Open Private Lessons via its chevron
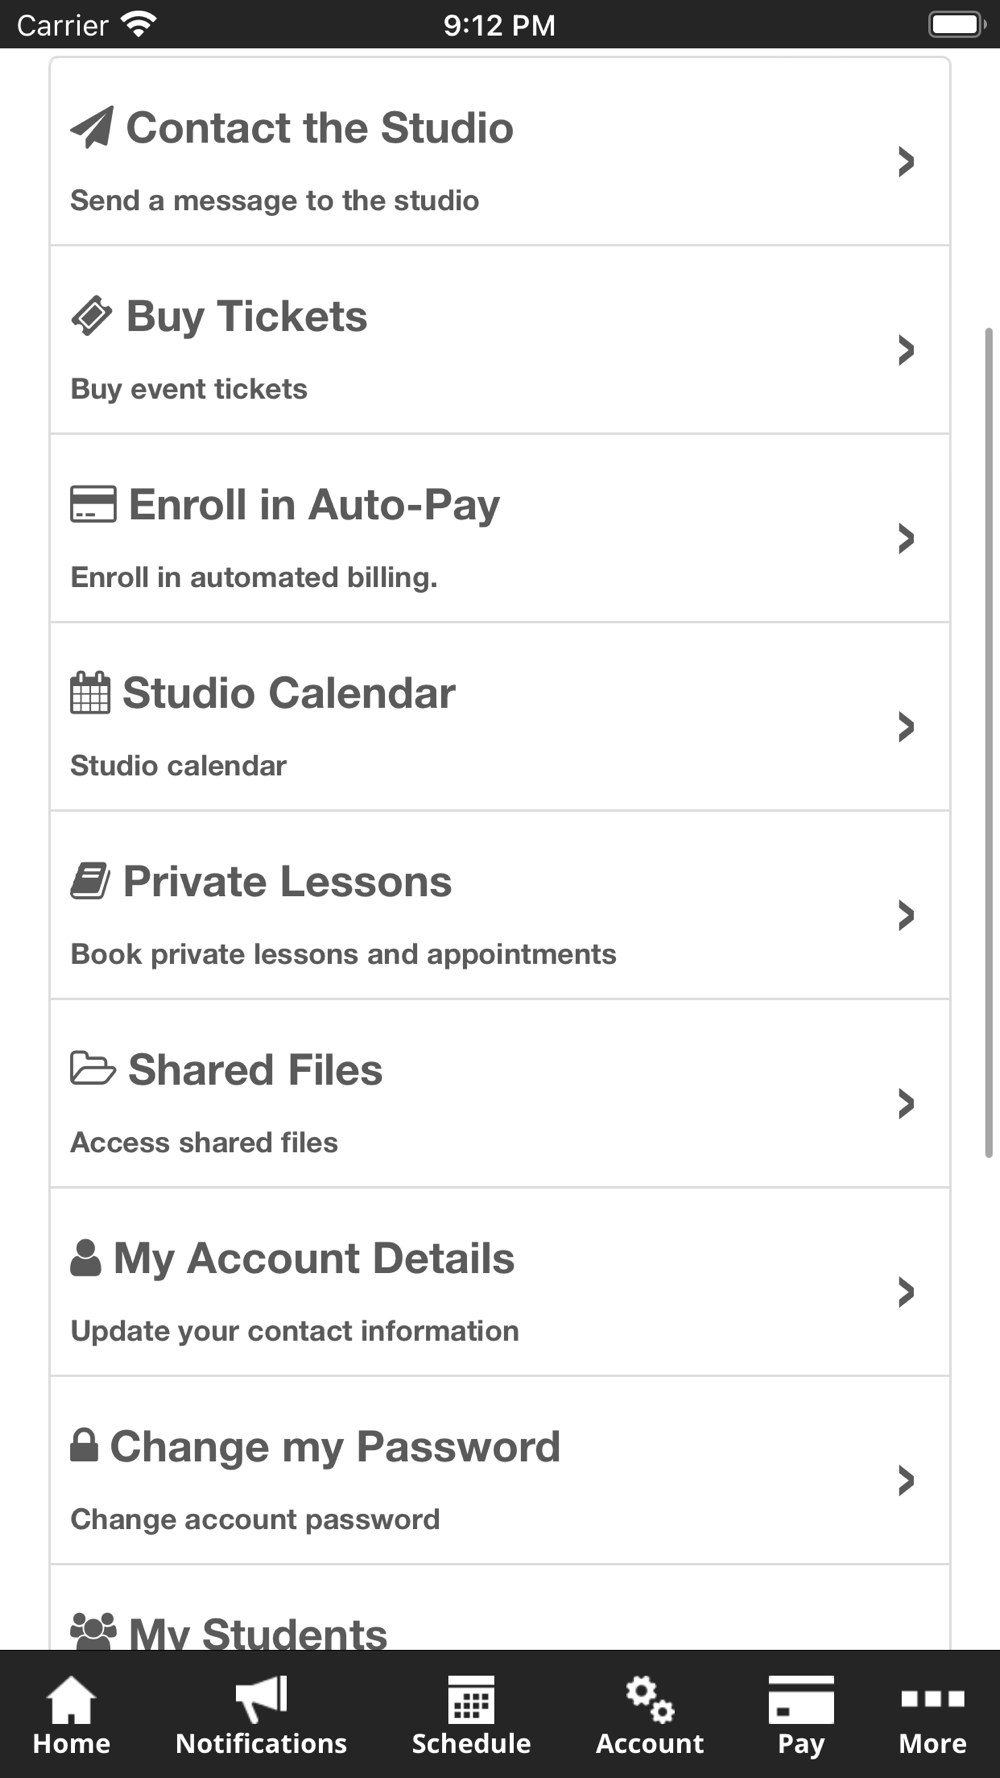This screenshot has height=1778, width=1000. click(x=906, y=915)
